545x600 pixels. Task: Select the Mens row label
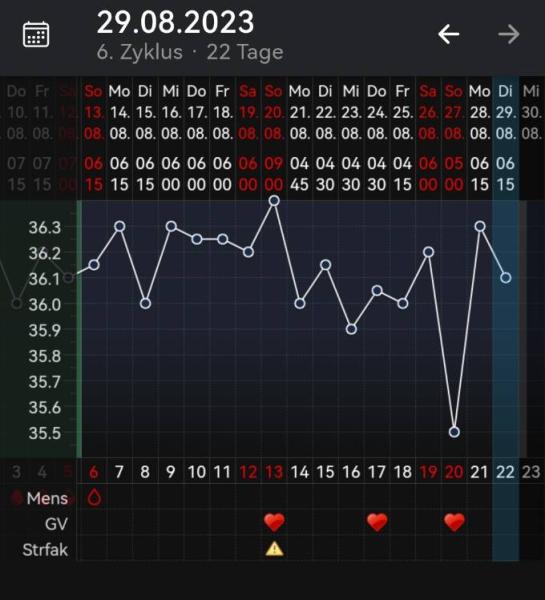47,499
